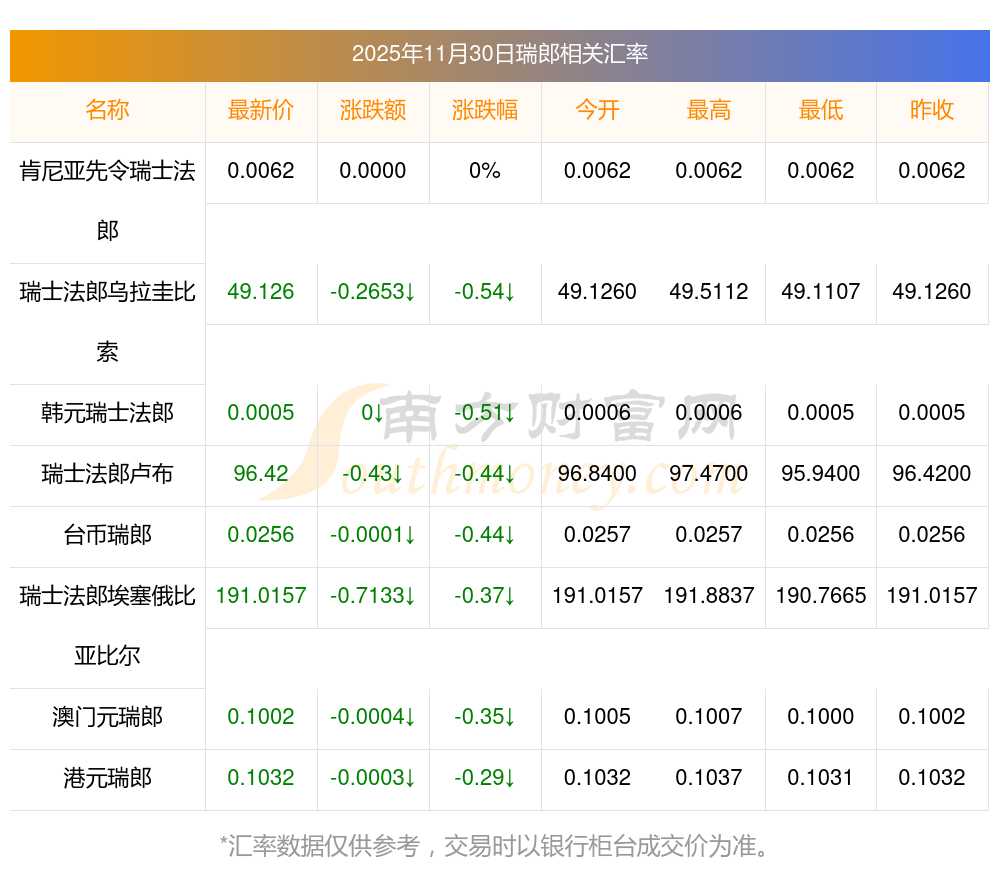The width and height of the screenshot is (1000, 877).
Task: Click the 今开 column header
Action: (597, 111)
